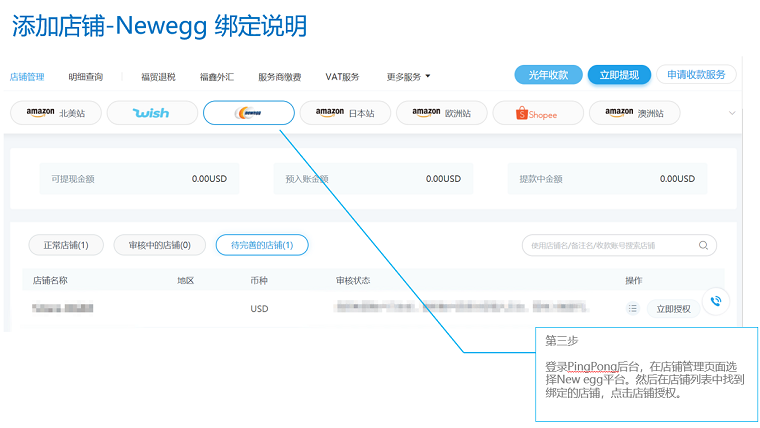The width and height of the screenshot is (760, 428).
Task: Click the 提款中金额 label
Action: point(541,179)
